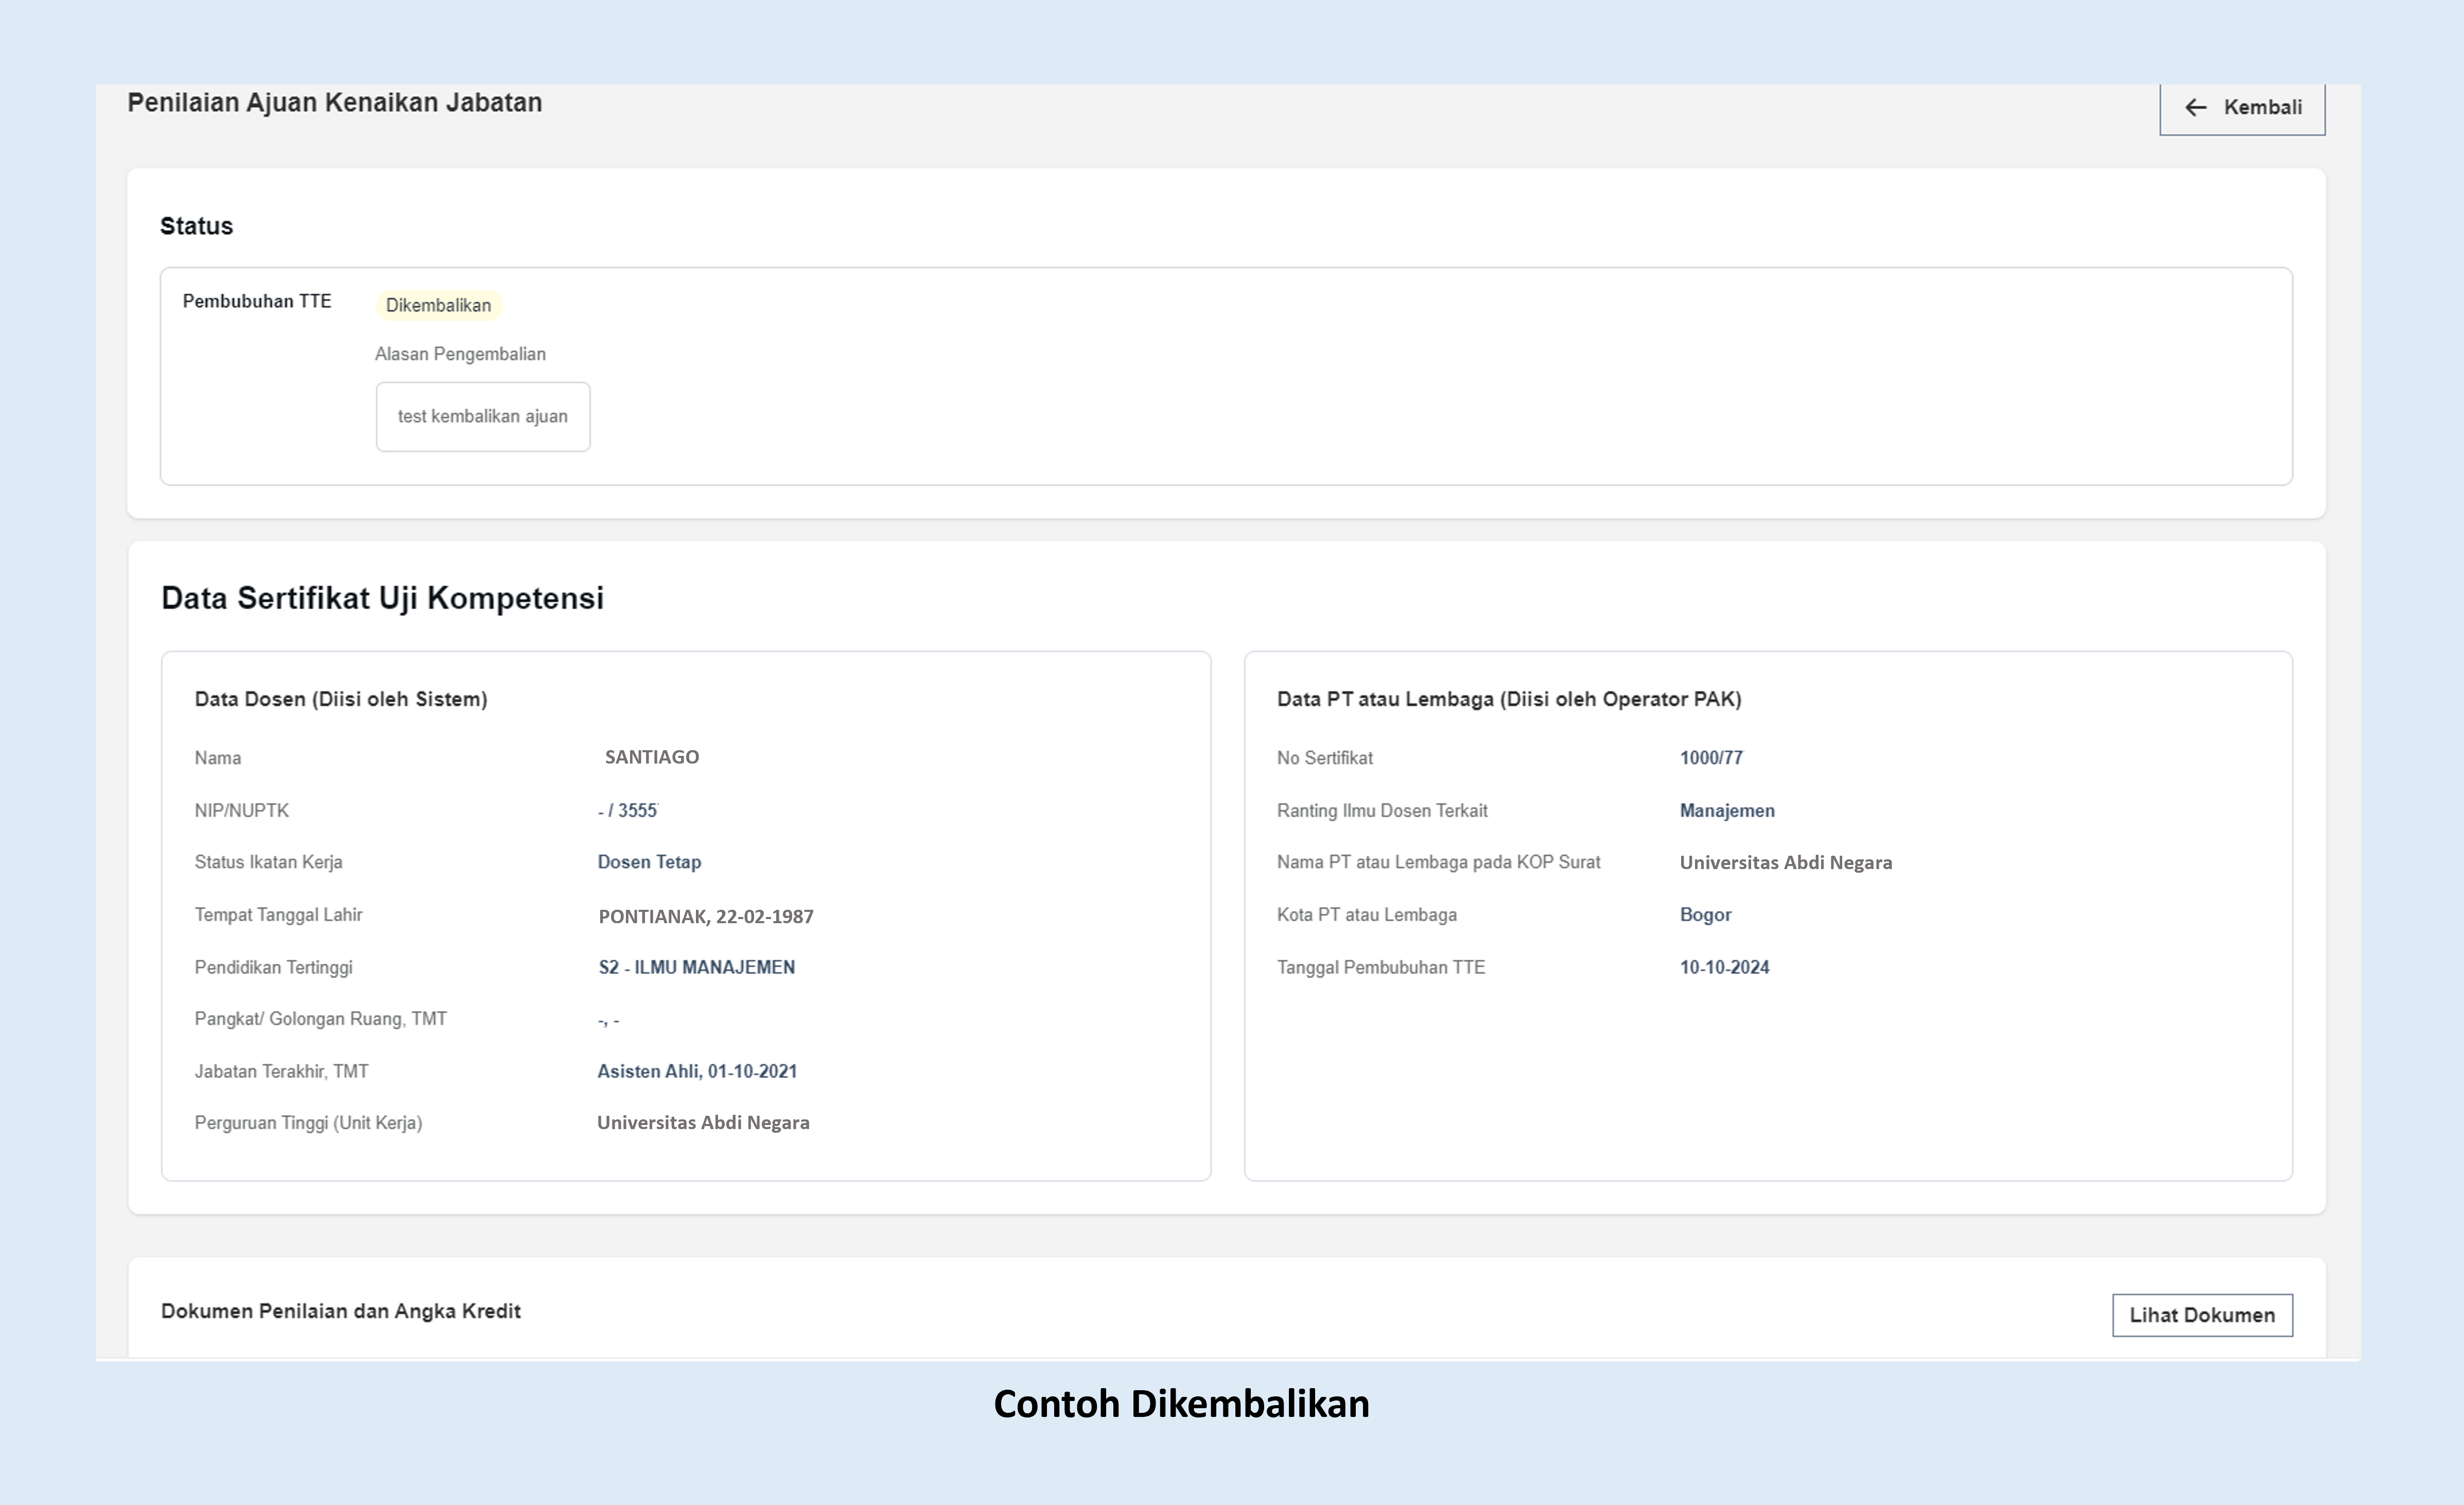
Task: Click the 'Status' section heading
Action: click(x=197, y=226)
